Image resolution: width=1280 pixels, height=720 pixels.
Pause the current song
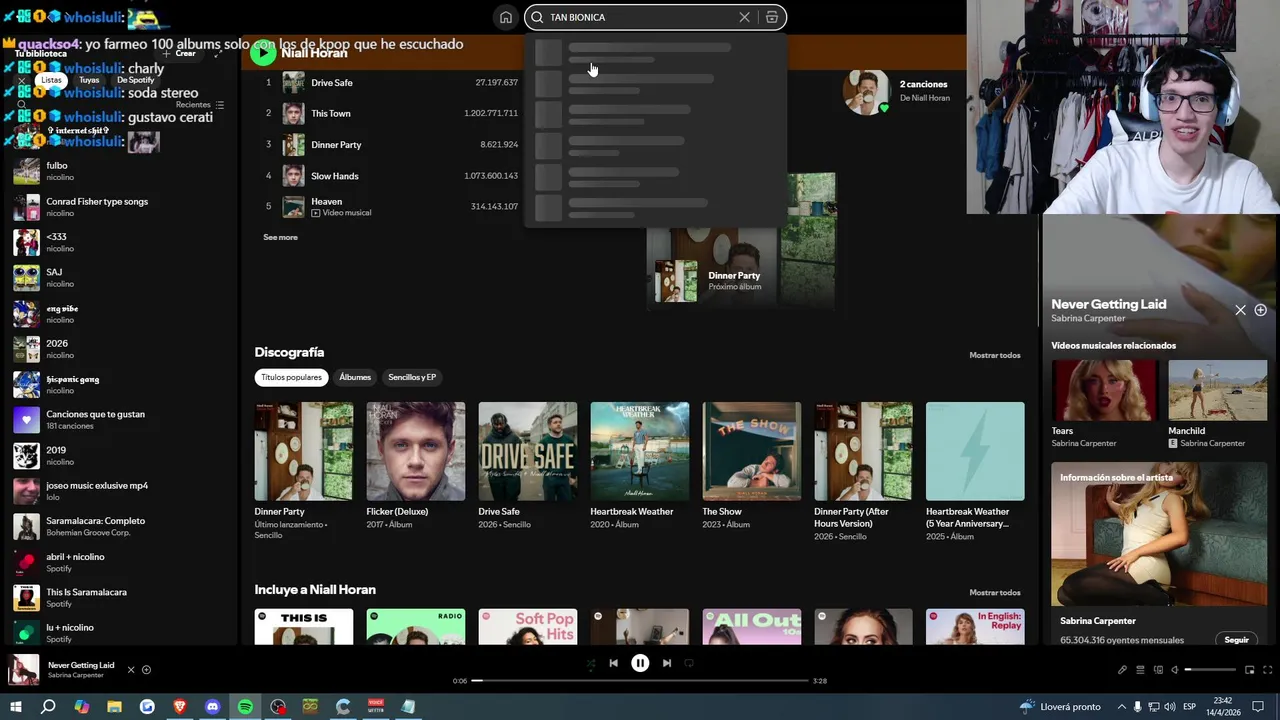(640, 663)
